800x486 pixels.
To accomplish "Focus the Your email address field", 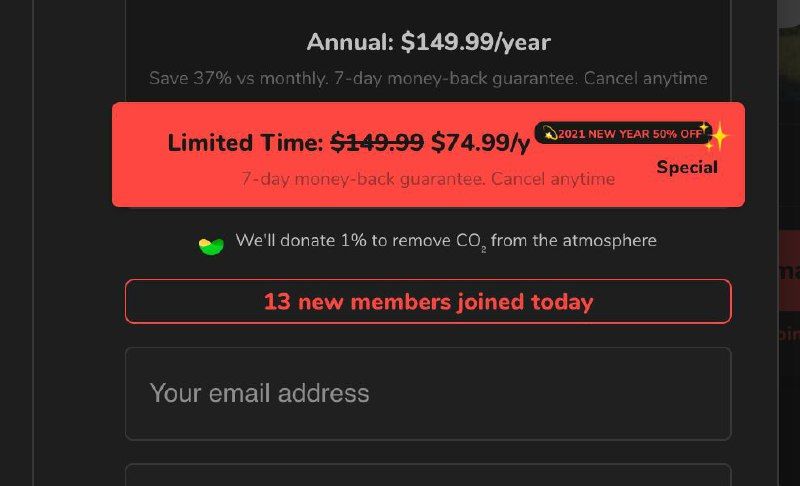I will click(428, 393).
